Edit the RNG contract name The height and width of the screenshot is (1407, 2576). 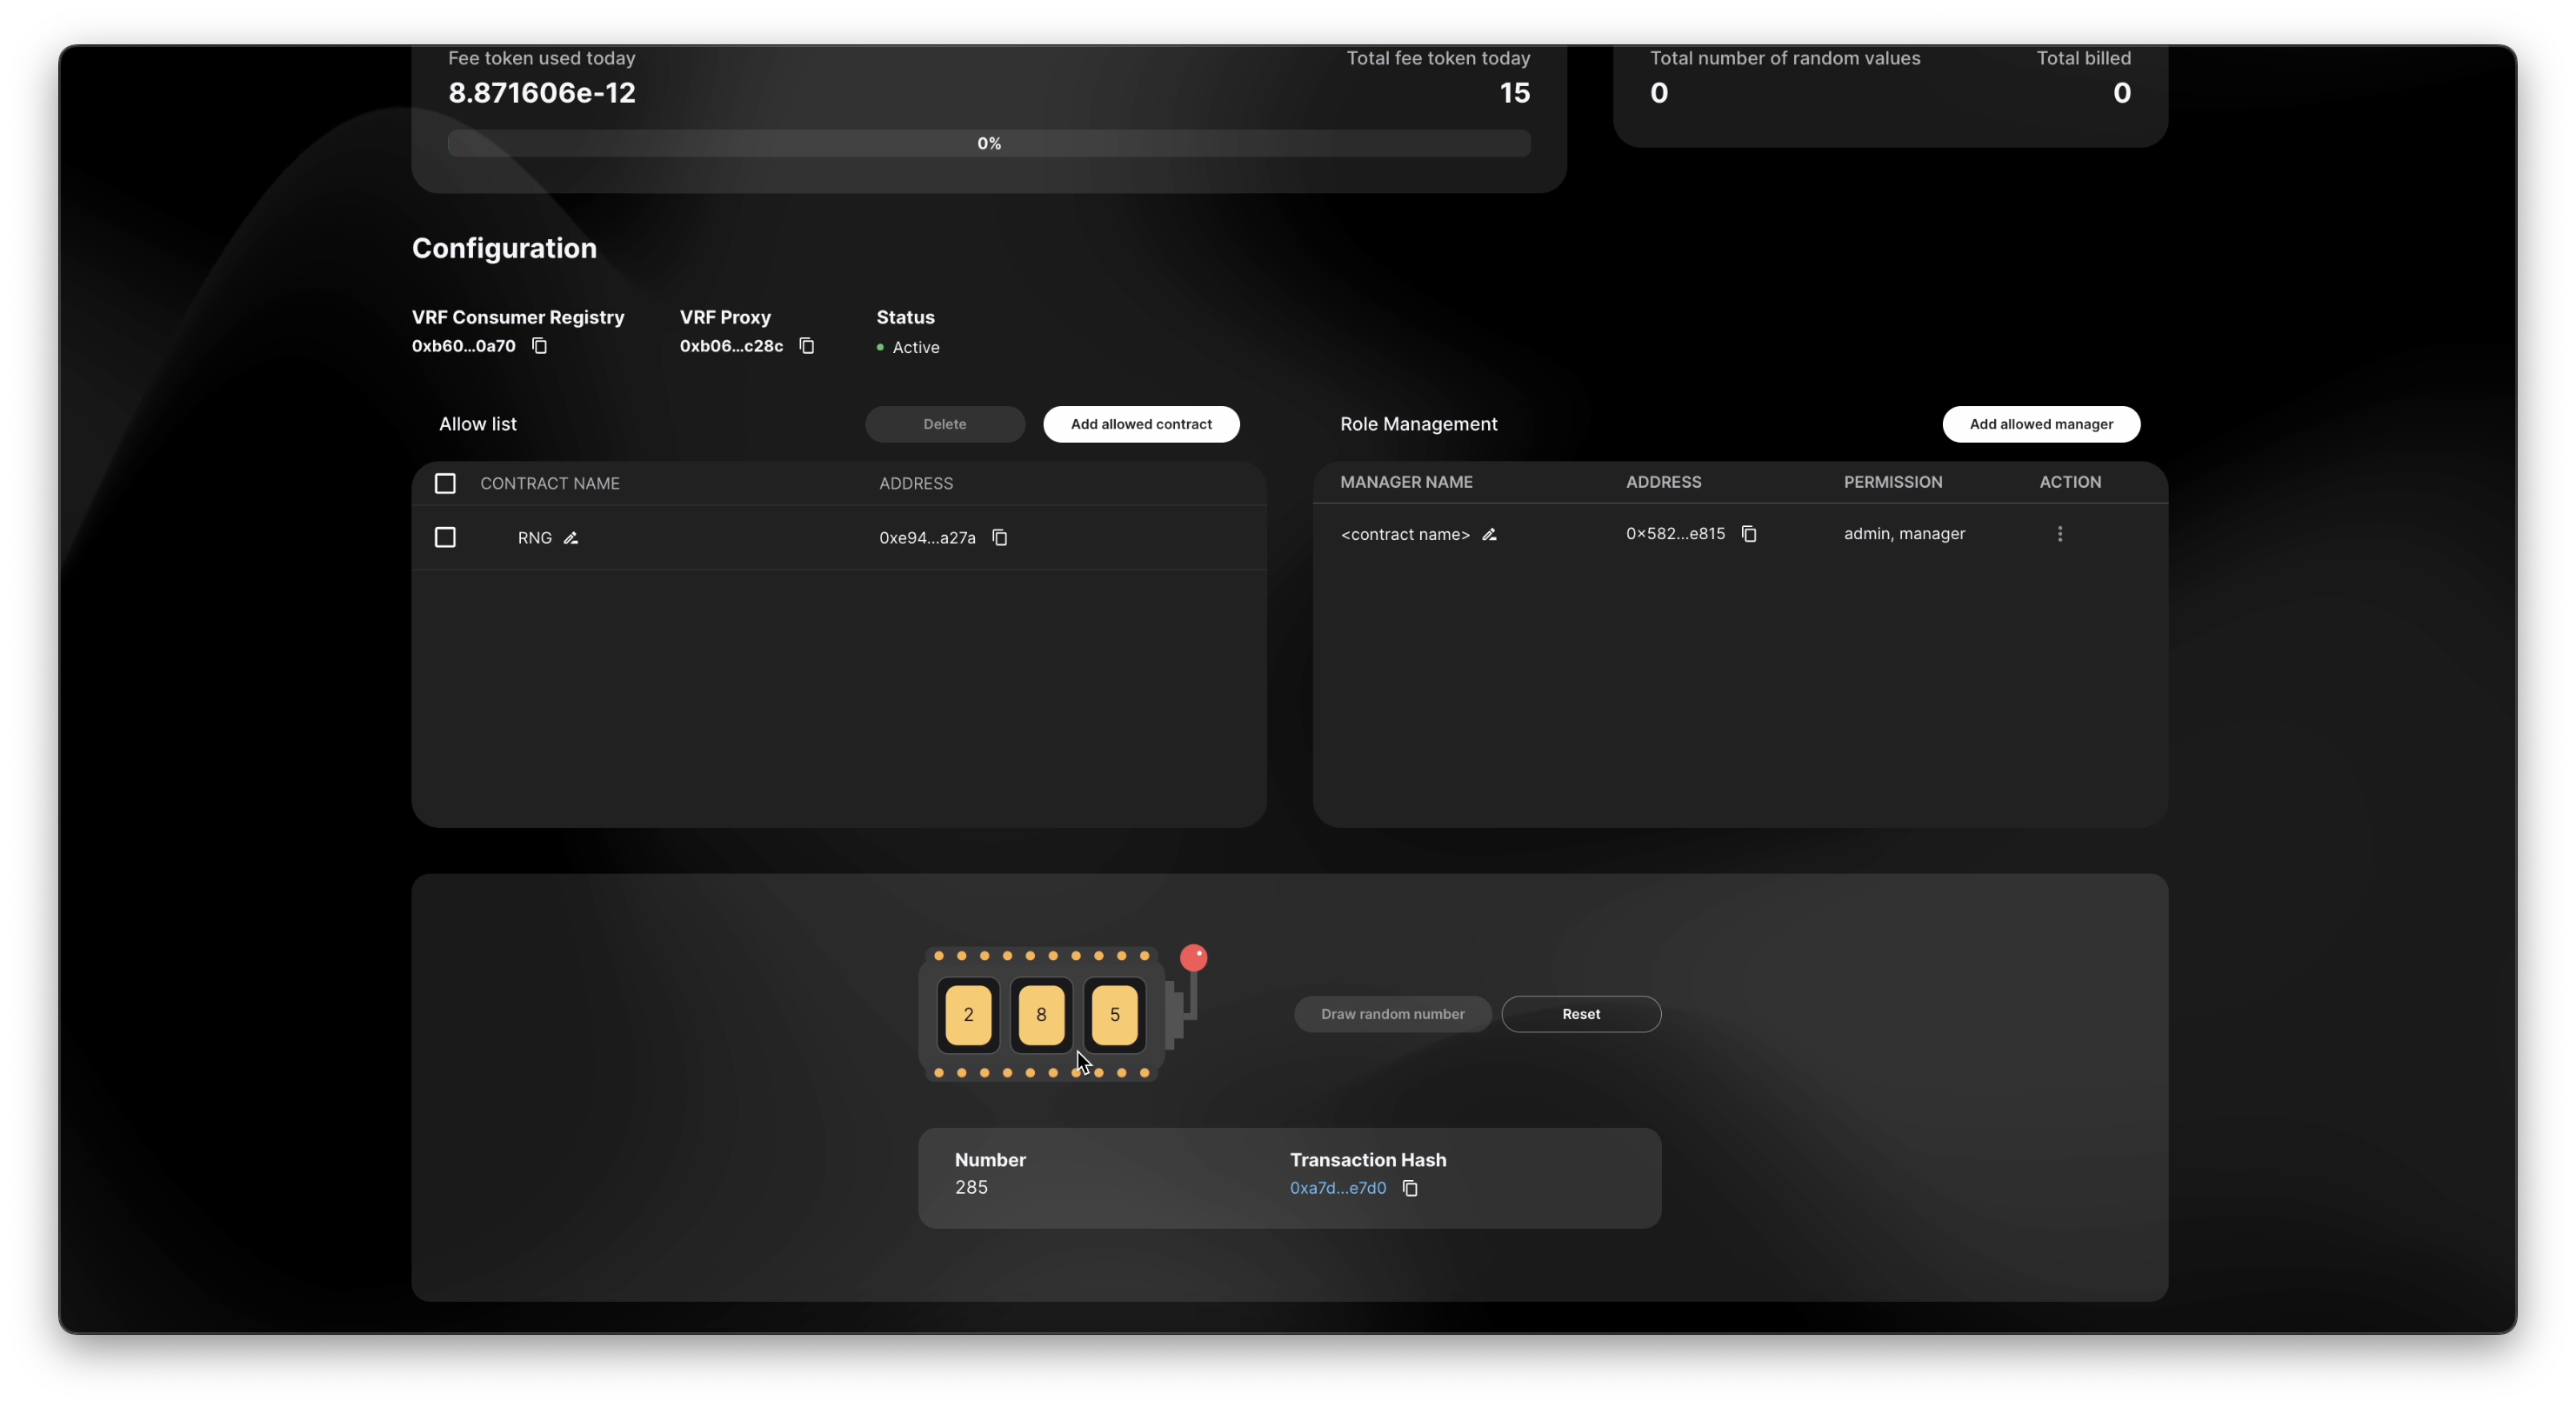(571, 538)
